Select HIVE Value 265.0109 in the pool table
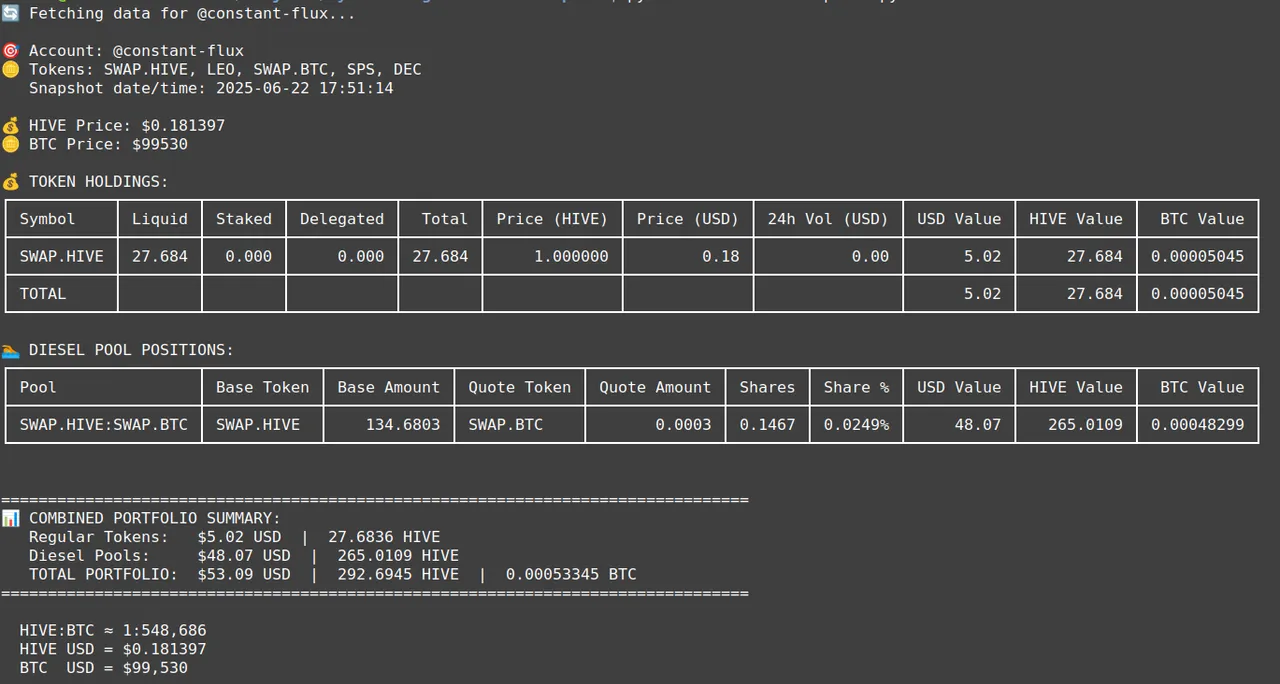1280x684 pixels. tap(1085, 424)
